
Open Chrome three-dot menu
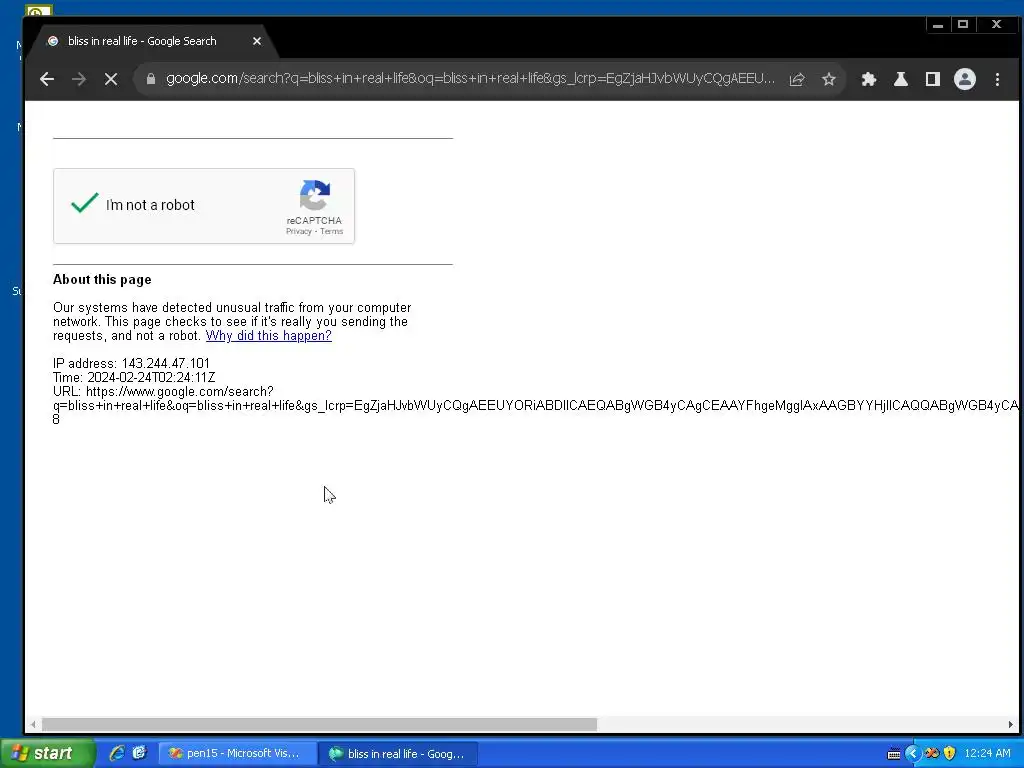point(997,80)
